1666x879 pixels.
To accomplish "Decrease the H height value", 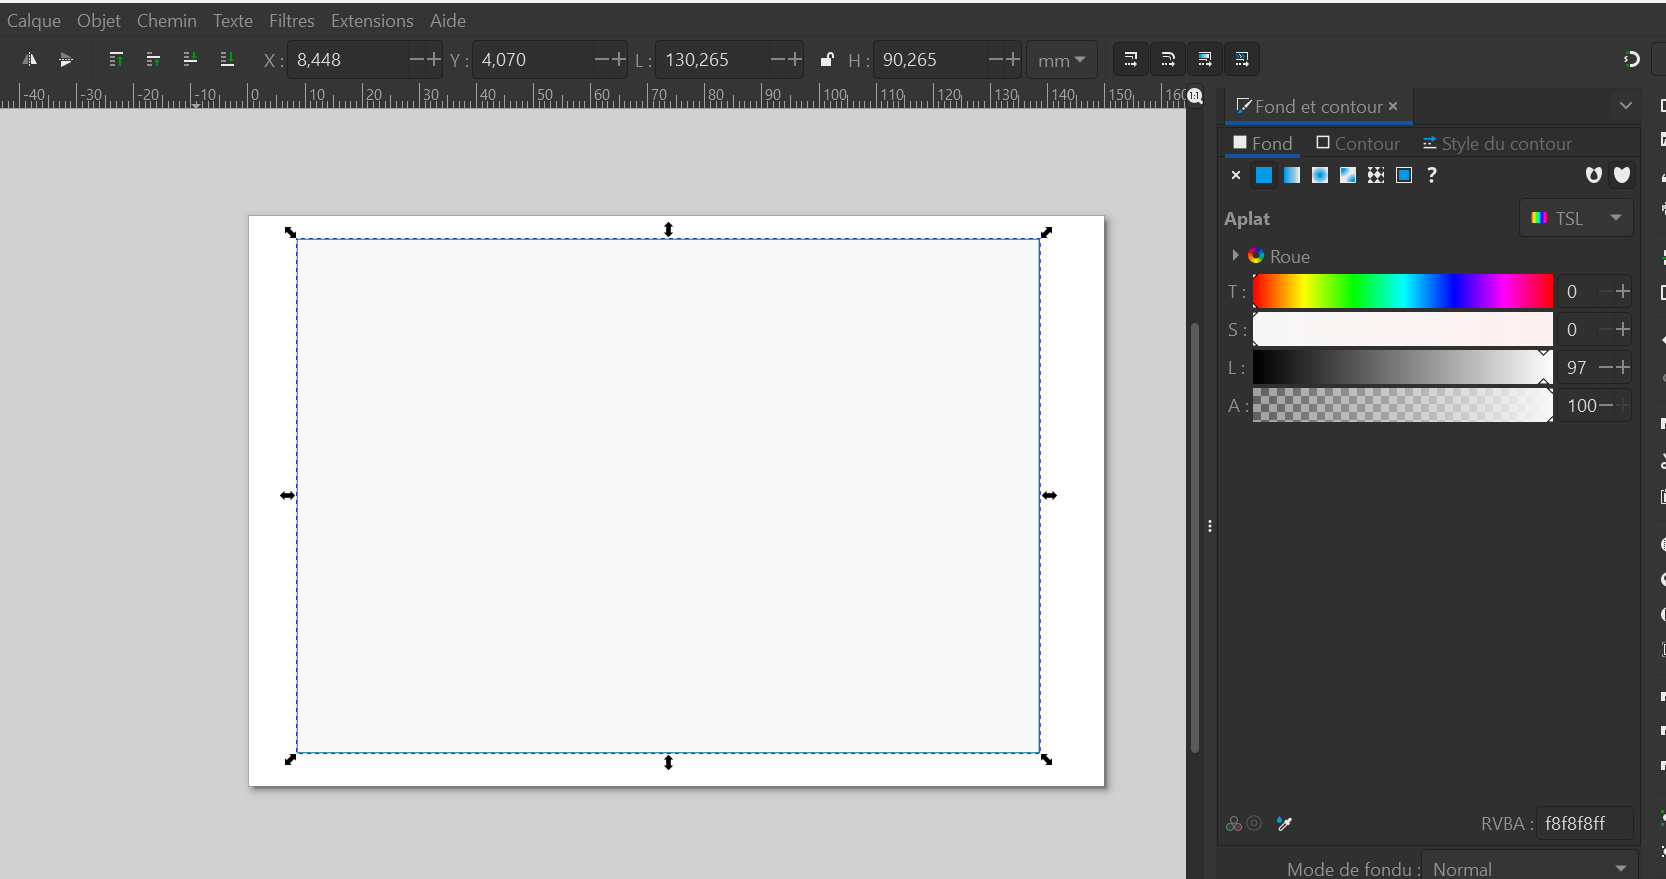I will pos(996,60).
